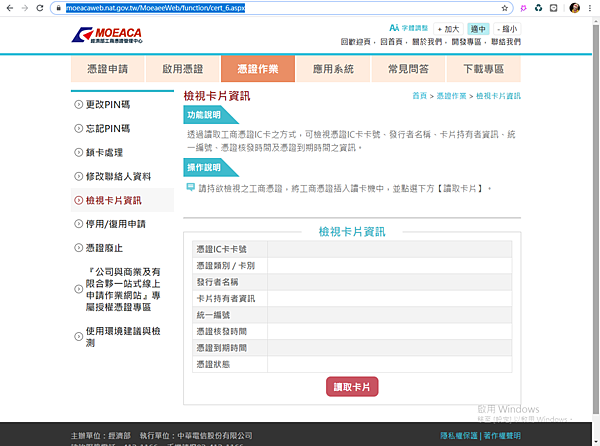The width and height of the screenshot is (600, 446).
Task: Open the 啟用憑證 tab
Action: coord(183,69)
